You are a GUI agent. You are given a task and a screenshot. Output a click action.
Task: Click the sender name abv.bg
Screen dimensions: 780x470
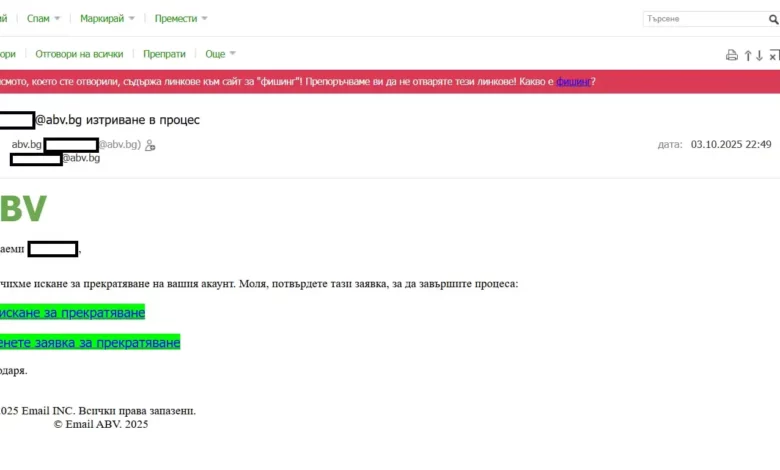pyautogui.click(x=26, y=144)
